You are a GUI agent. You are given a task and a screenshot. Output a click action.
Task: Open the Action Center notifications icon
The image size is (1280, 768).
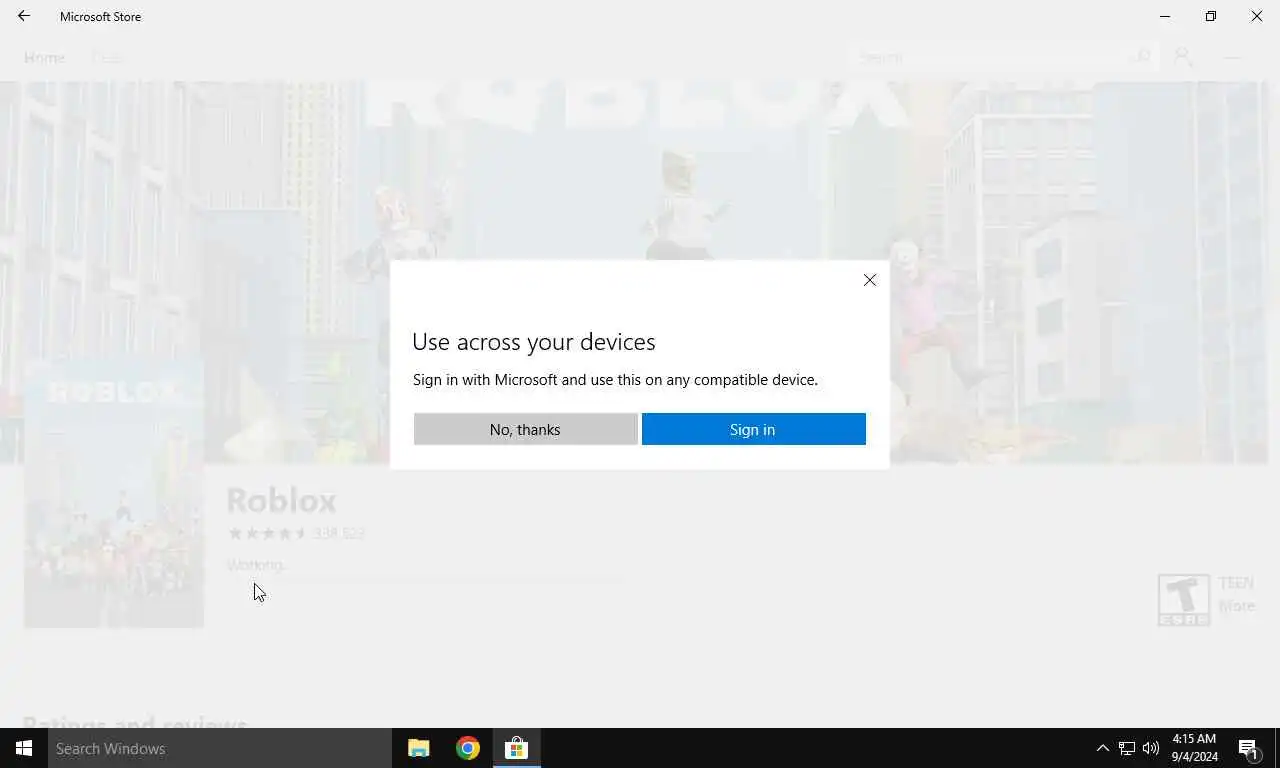(x=1249, y=748)
